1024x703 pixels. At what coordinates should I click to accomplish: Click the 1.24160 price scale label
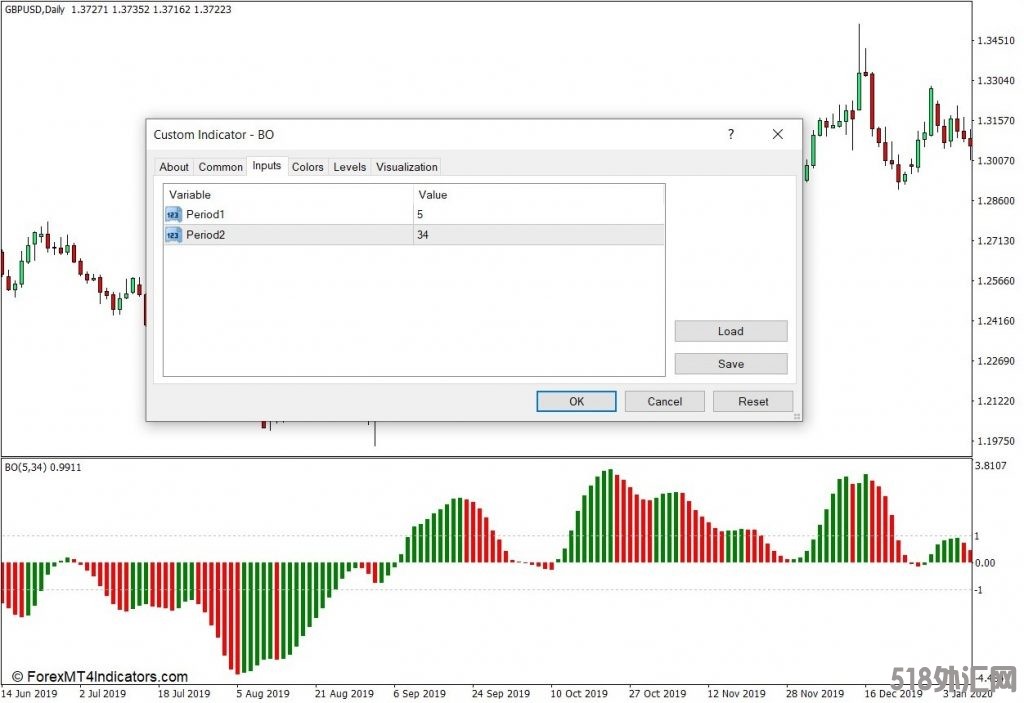tap(996, 321)
